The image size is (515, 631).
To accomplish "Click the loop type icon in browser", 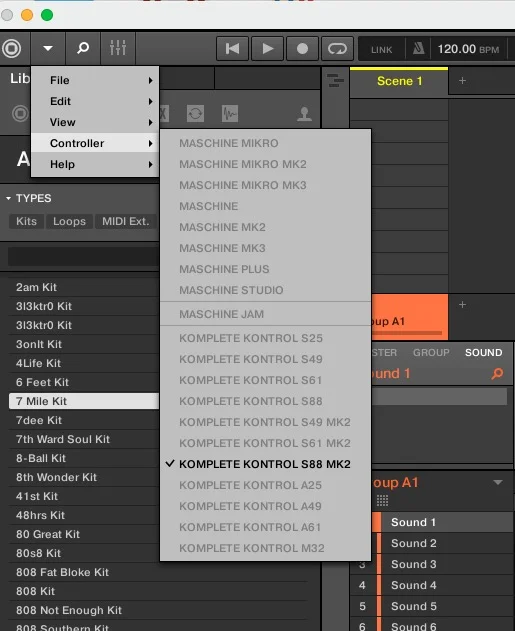I will 195,113.
